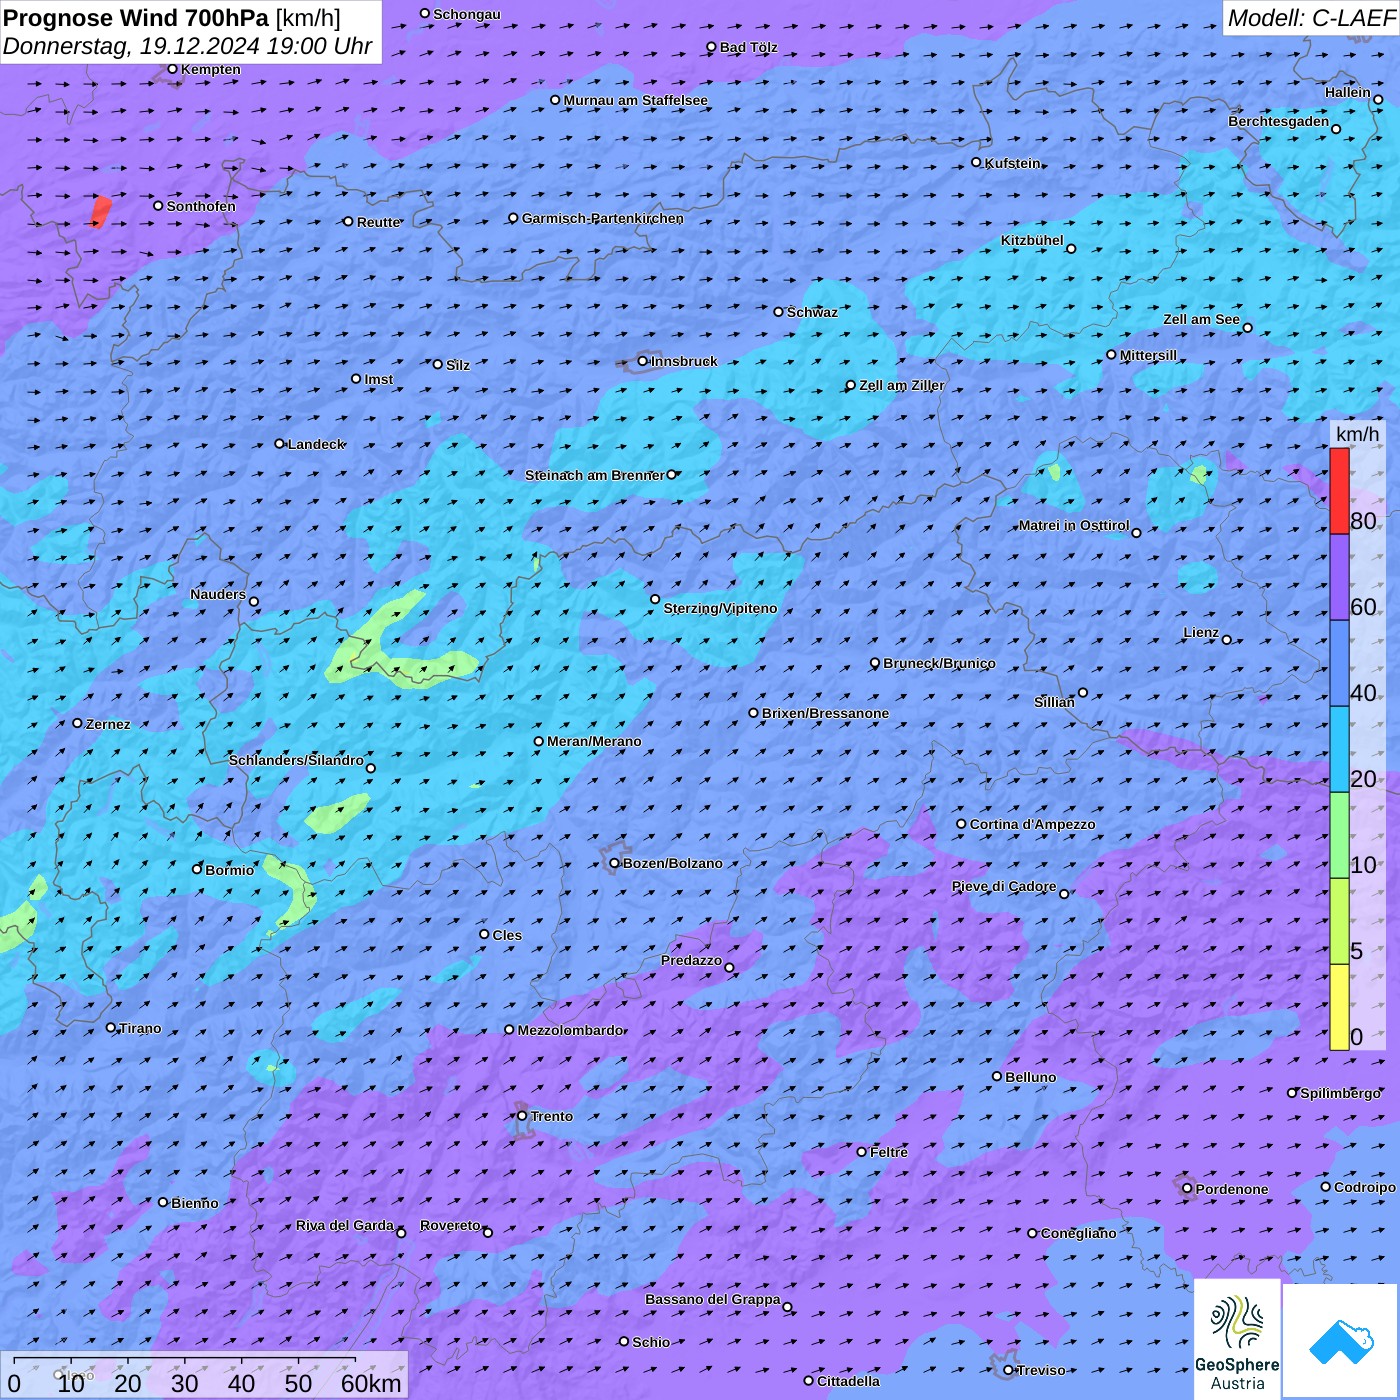Click the red wind marker near Sonthofen
1400x1400 pixels.
[101, 212]
